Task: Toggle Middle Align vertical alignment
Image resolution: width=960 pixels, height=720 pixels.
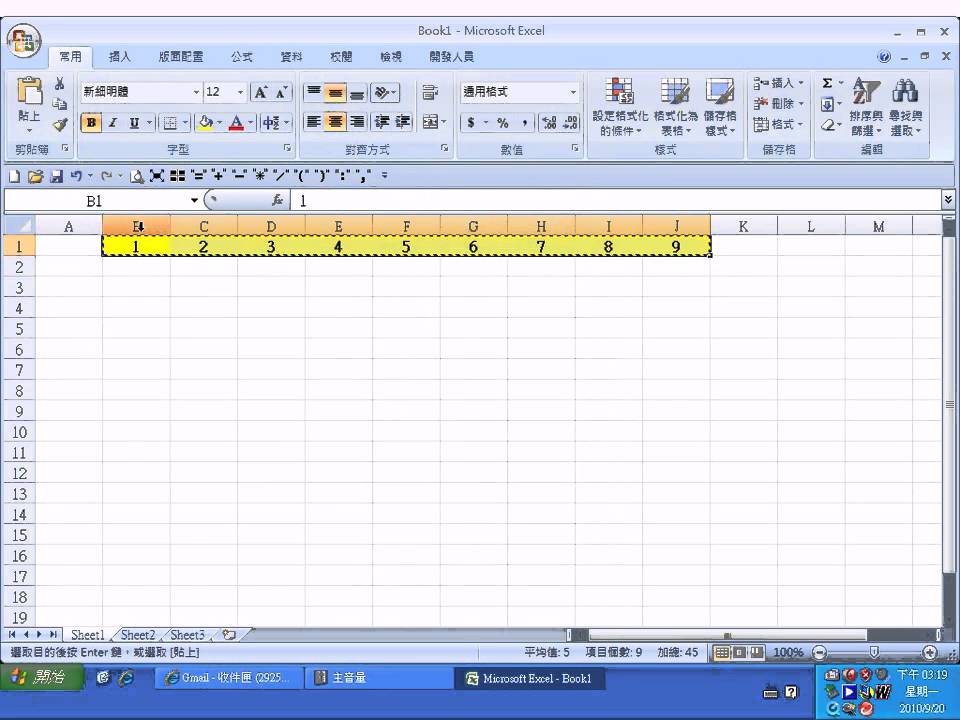Action: pyautogui.click(x=335, y=92)
